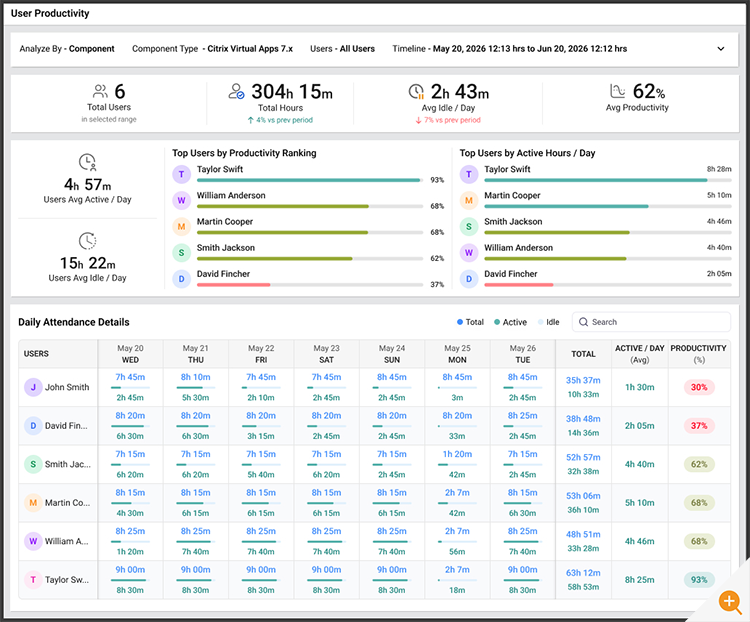Image resolution: width=750 pixels, height=622 pixels.
Task: Click Smith Jackson avatar in Active Hours list
Action: (x=469, y=226)
